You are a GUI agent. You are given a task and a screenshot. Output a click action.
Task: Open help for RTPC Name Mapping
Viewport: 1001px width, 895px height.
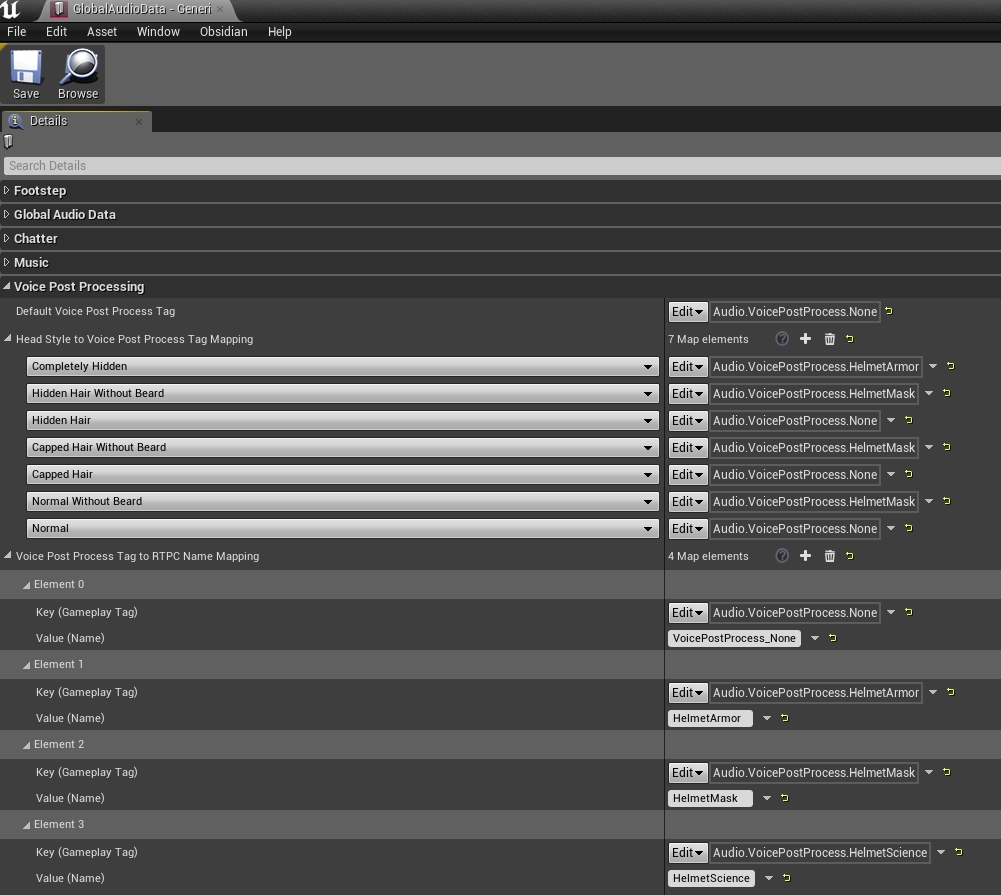pyautogui.click(x=782, y=556)
